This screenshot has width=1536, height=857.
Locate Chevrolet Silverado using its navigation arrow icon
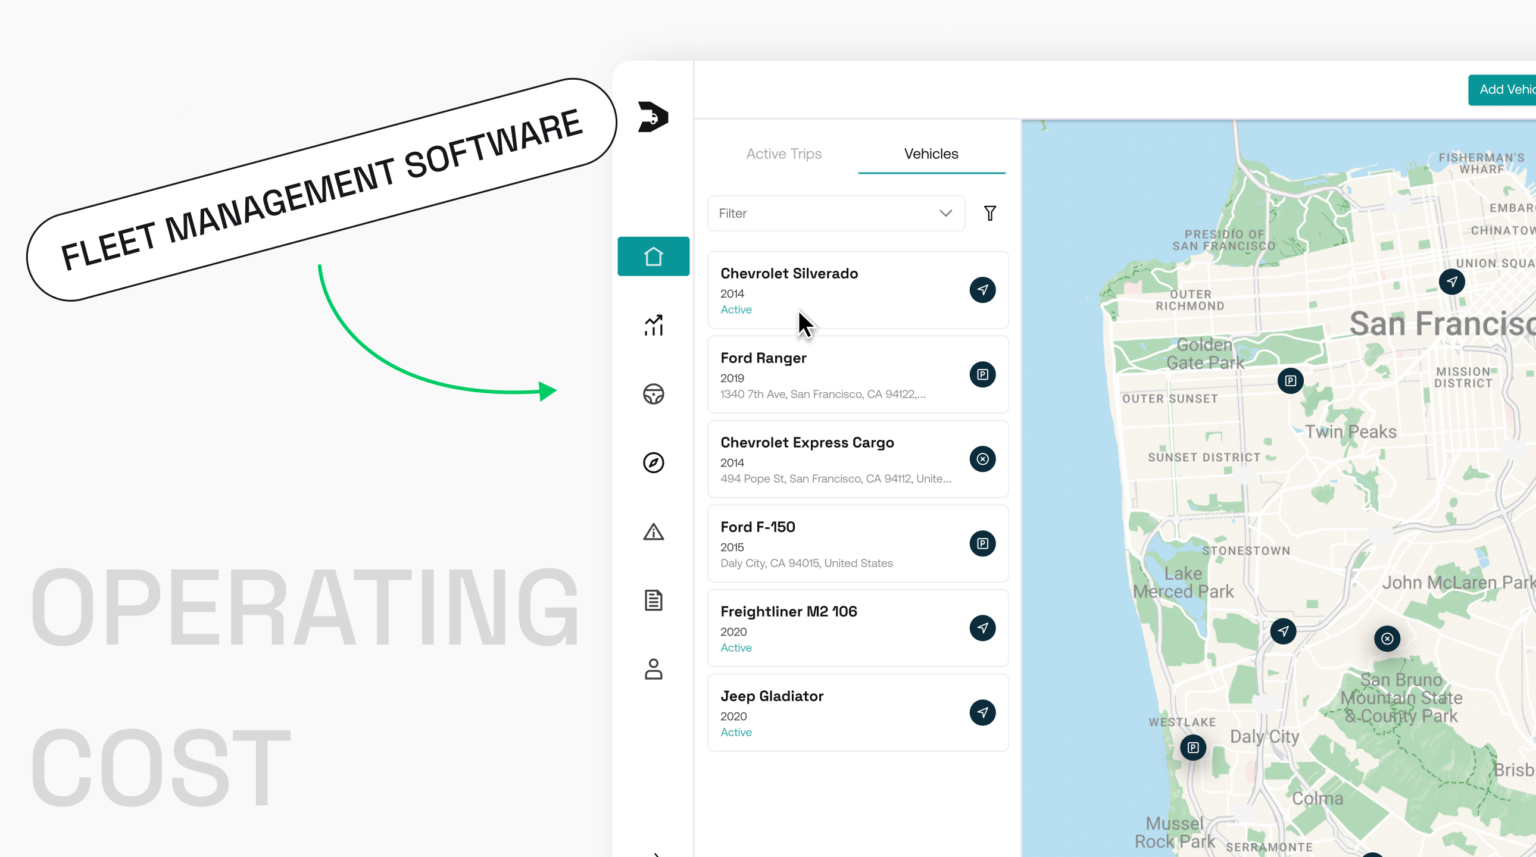click(x=983, y=290)
